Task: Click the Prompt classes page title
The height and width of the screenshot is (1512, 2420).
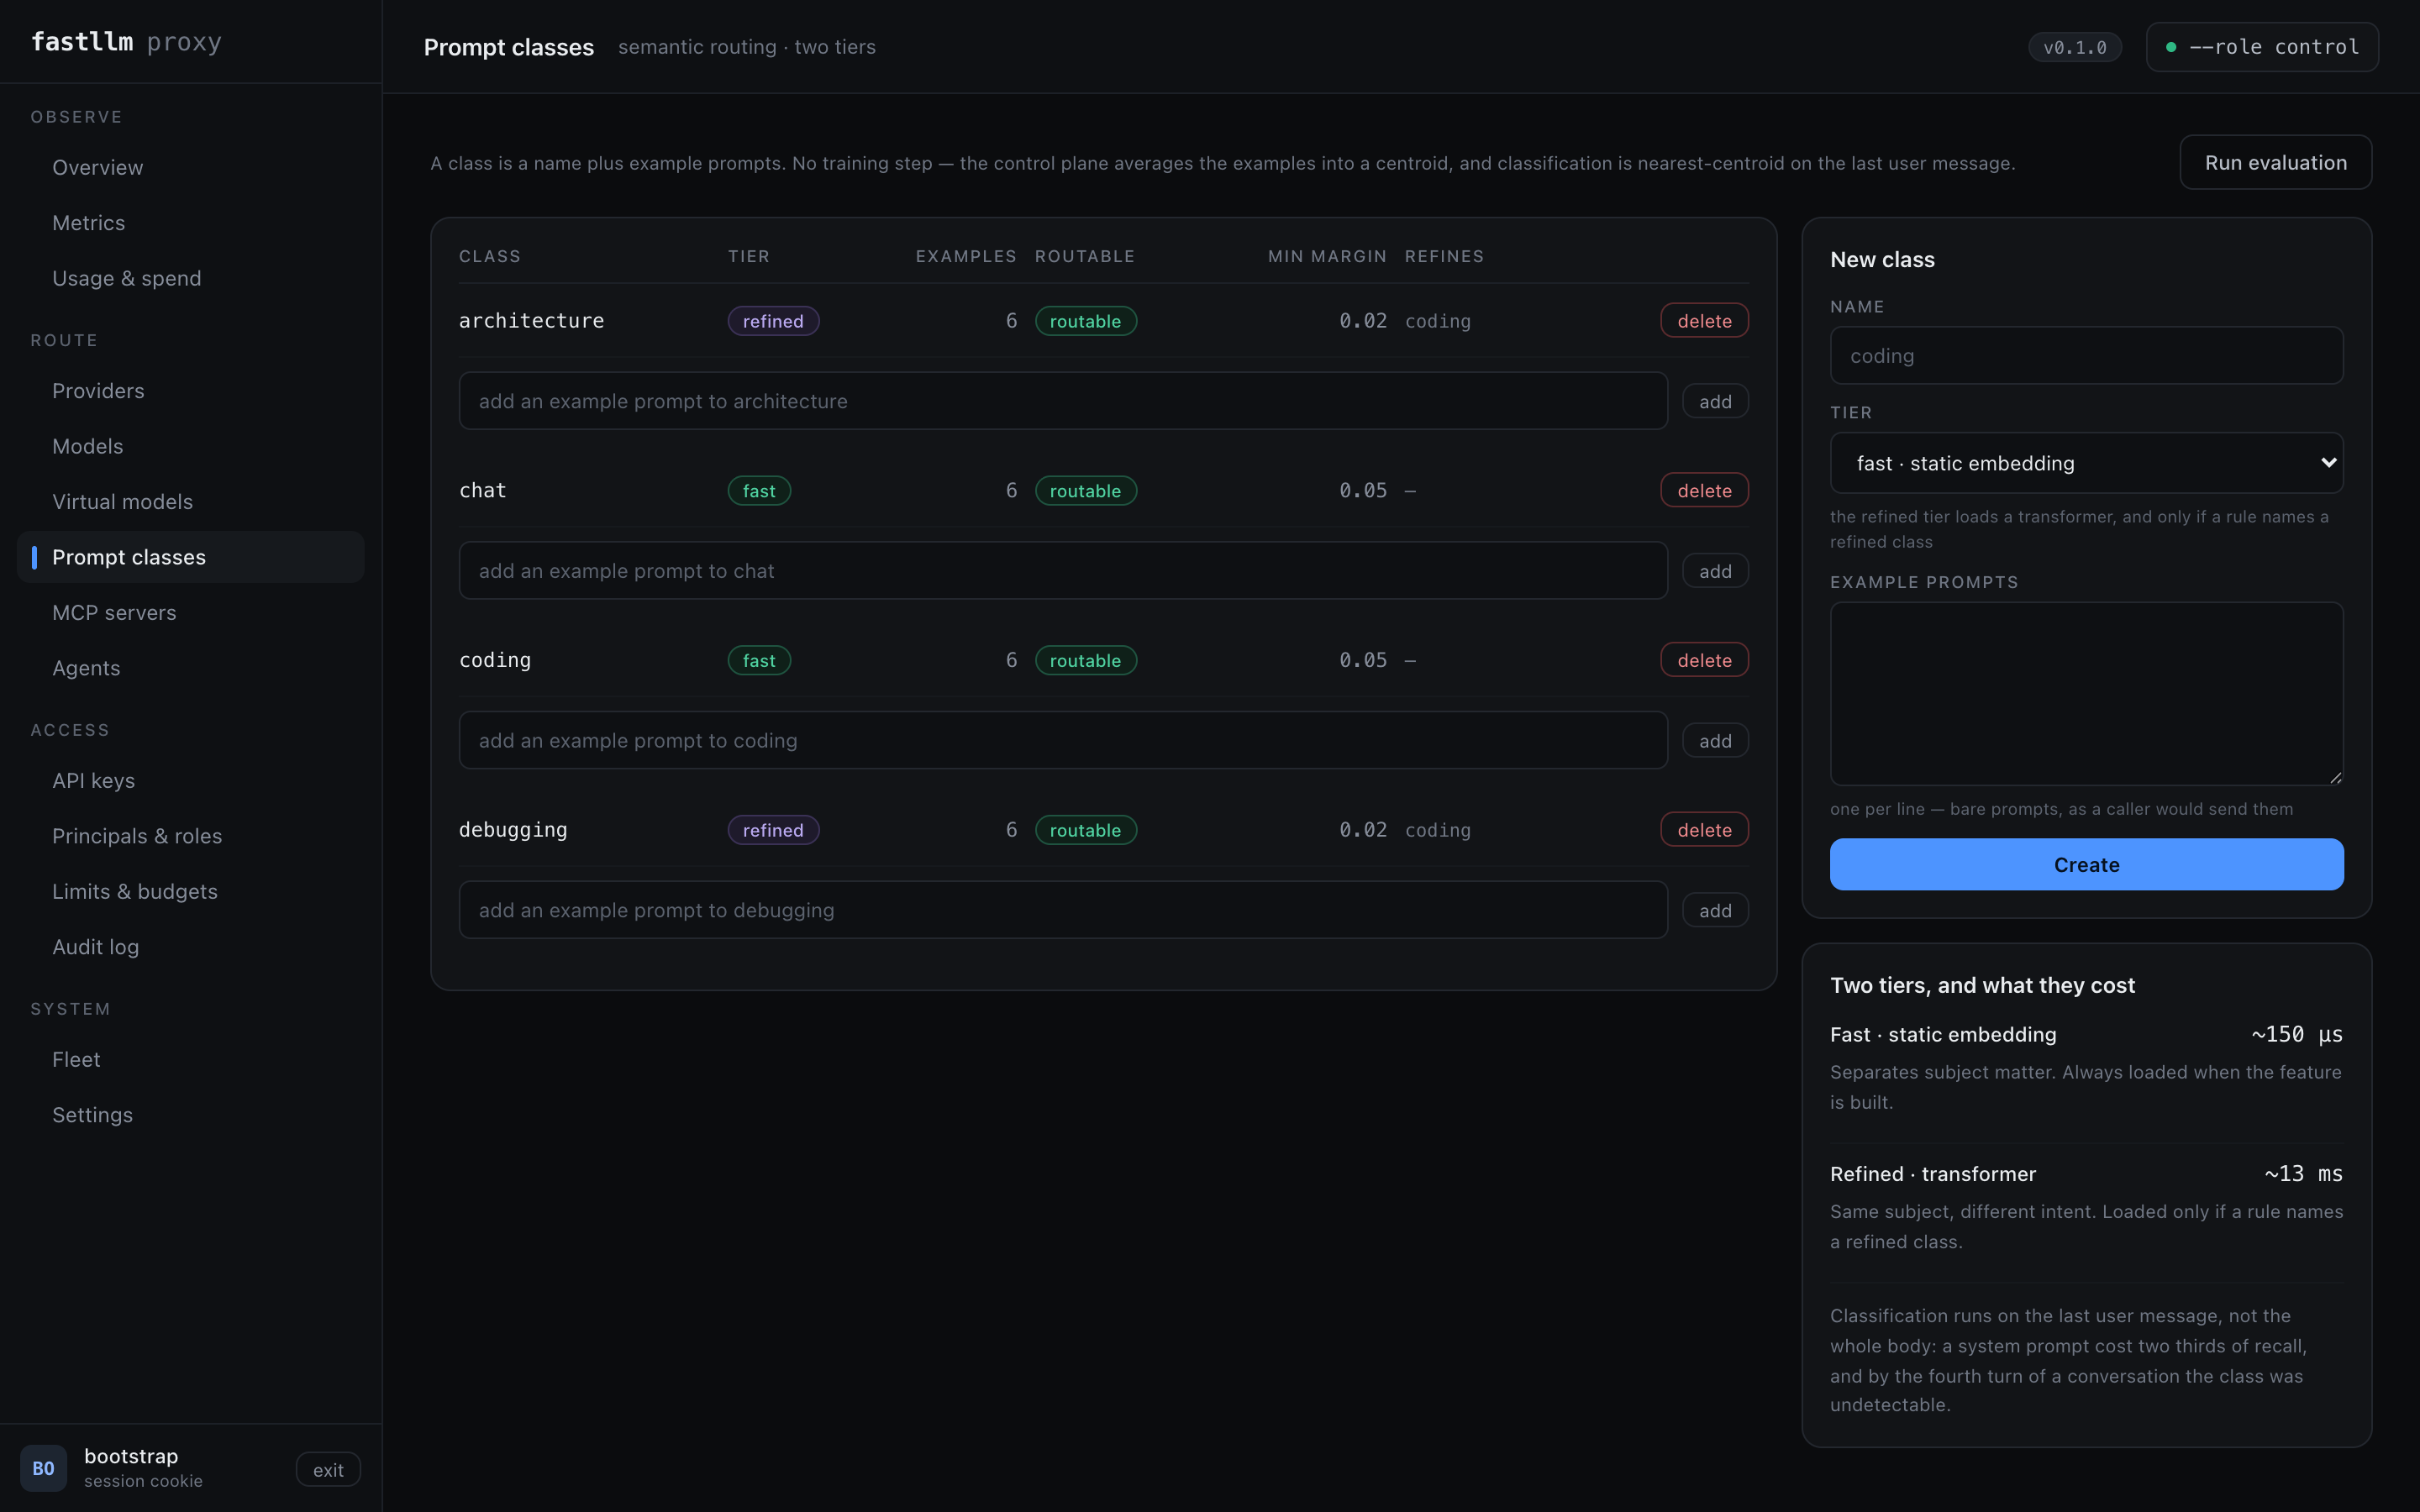Action: point(509,47)
